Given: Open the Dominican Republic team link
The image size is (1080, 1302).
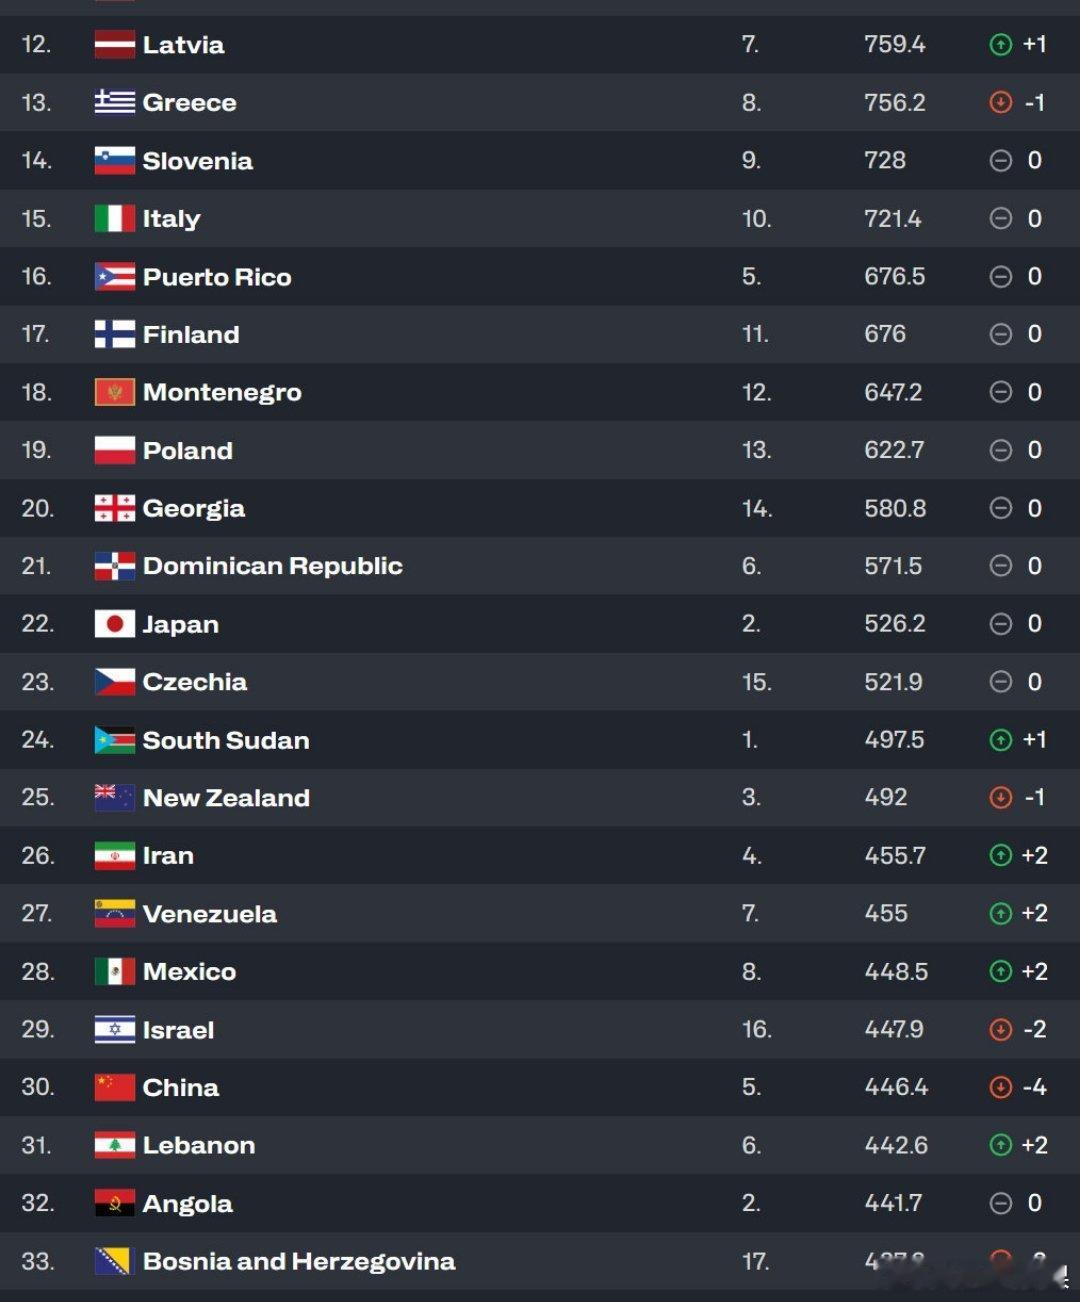Looking at the screenshot, I should tap(272, 566).
